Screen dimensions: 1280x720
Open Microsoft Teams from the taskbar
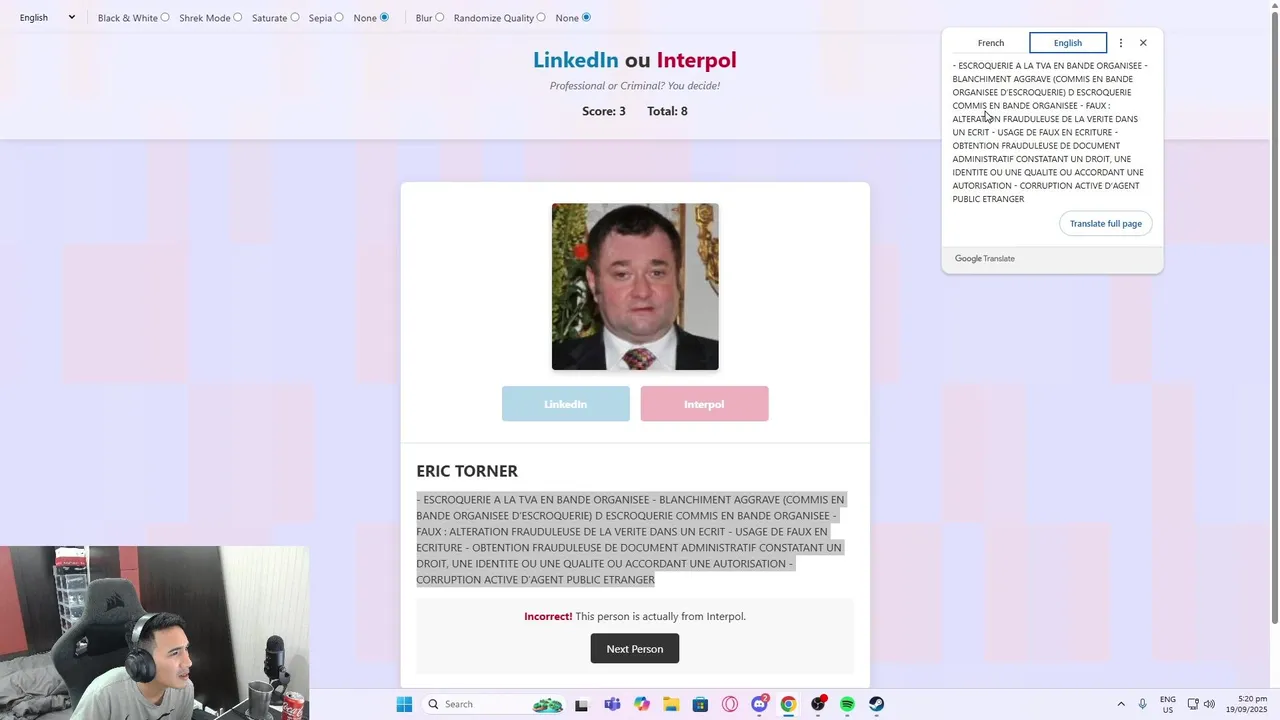[612, 704]
